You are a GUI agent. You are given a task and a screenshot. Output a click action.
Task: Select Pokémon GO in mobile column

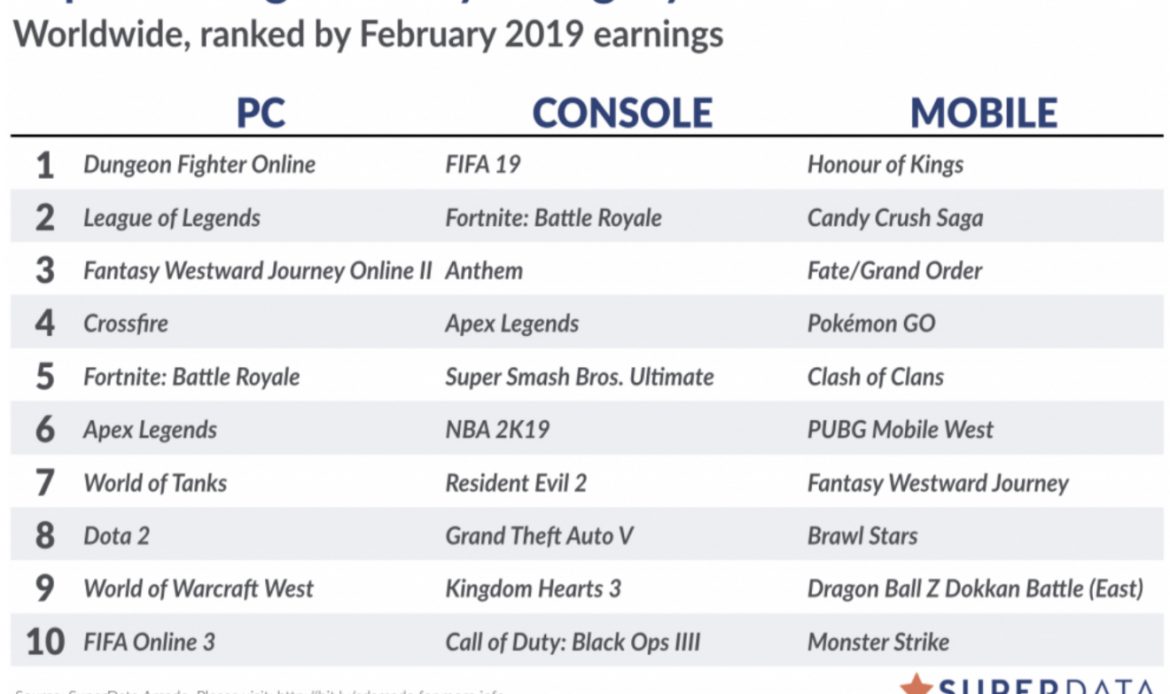click(x=872, y=324)
